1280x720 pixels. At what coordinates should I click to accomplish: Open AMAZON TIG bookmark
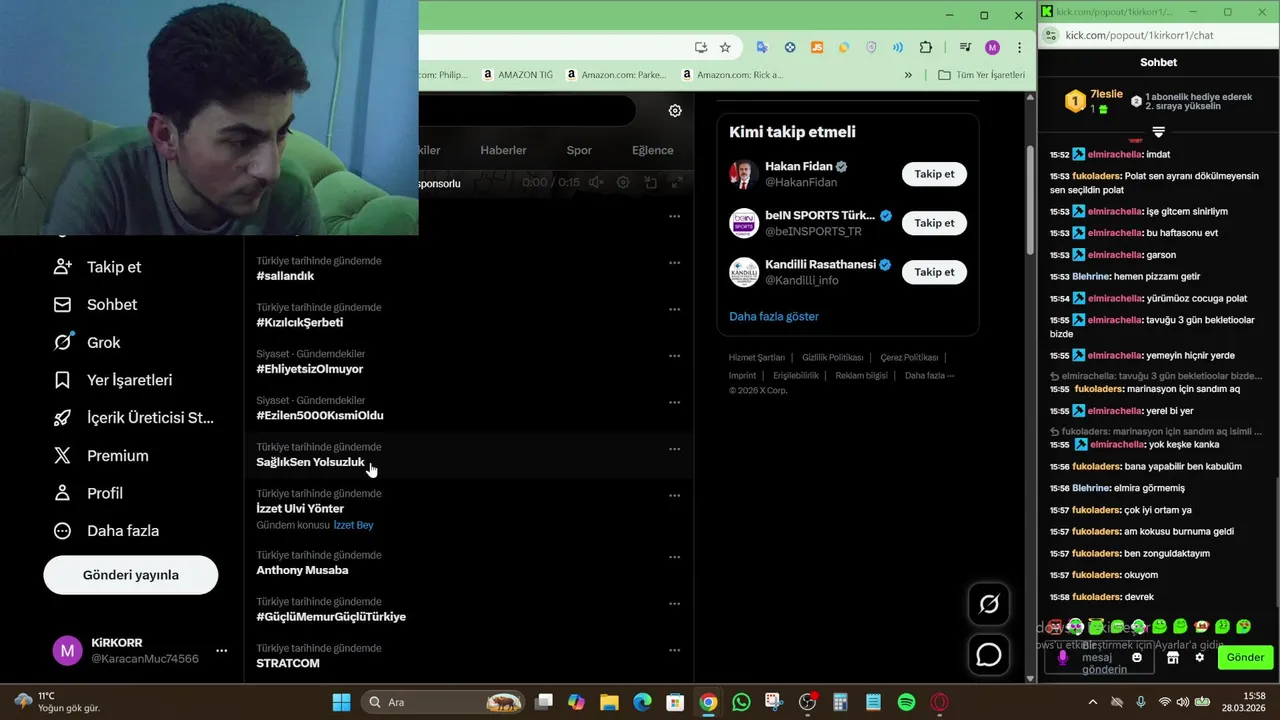pyautogui.click(x=517, y=75)
